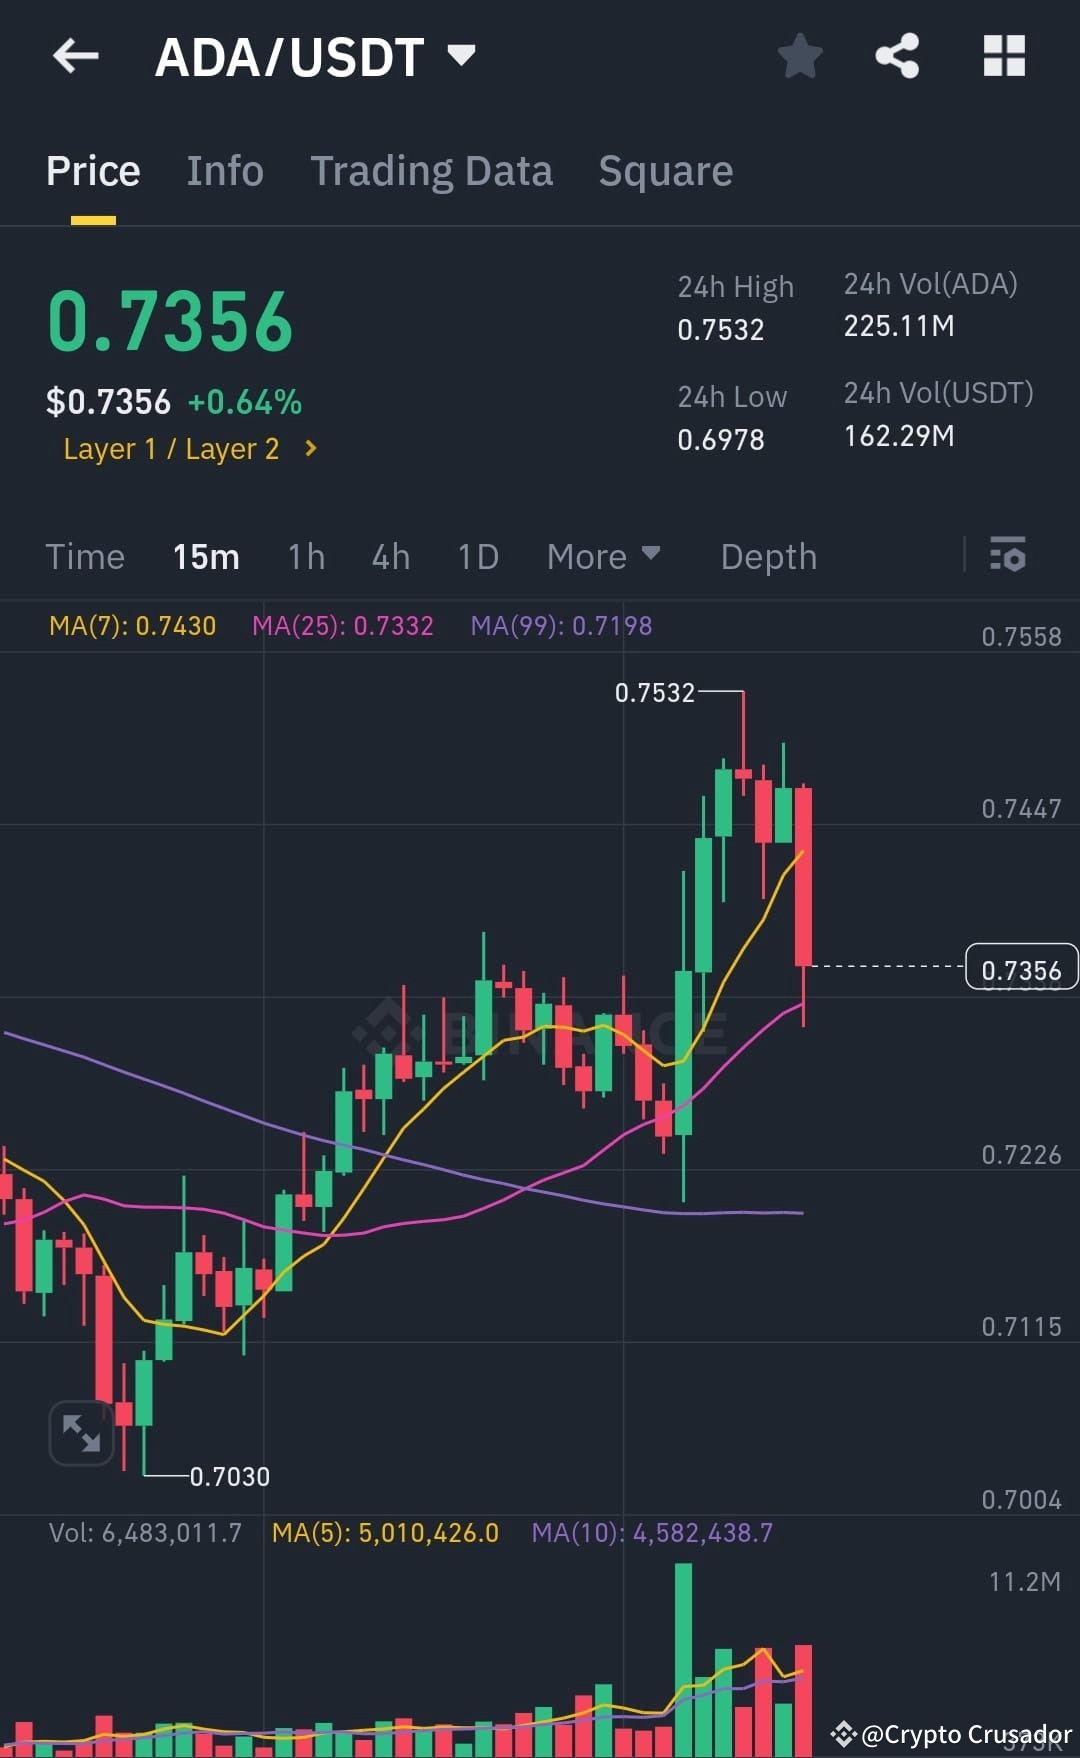The width and height of the screenshot is (1080, 1758).
Task: Enable the 1D timeframe view
Action: point(477,556)
